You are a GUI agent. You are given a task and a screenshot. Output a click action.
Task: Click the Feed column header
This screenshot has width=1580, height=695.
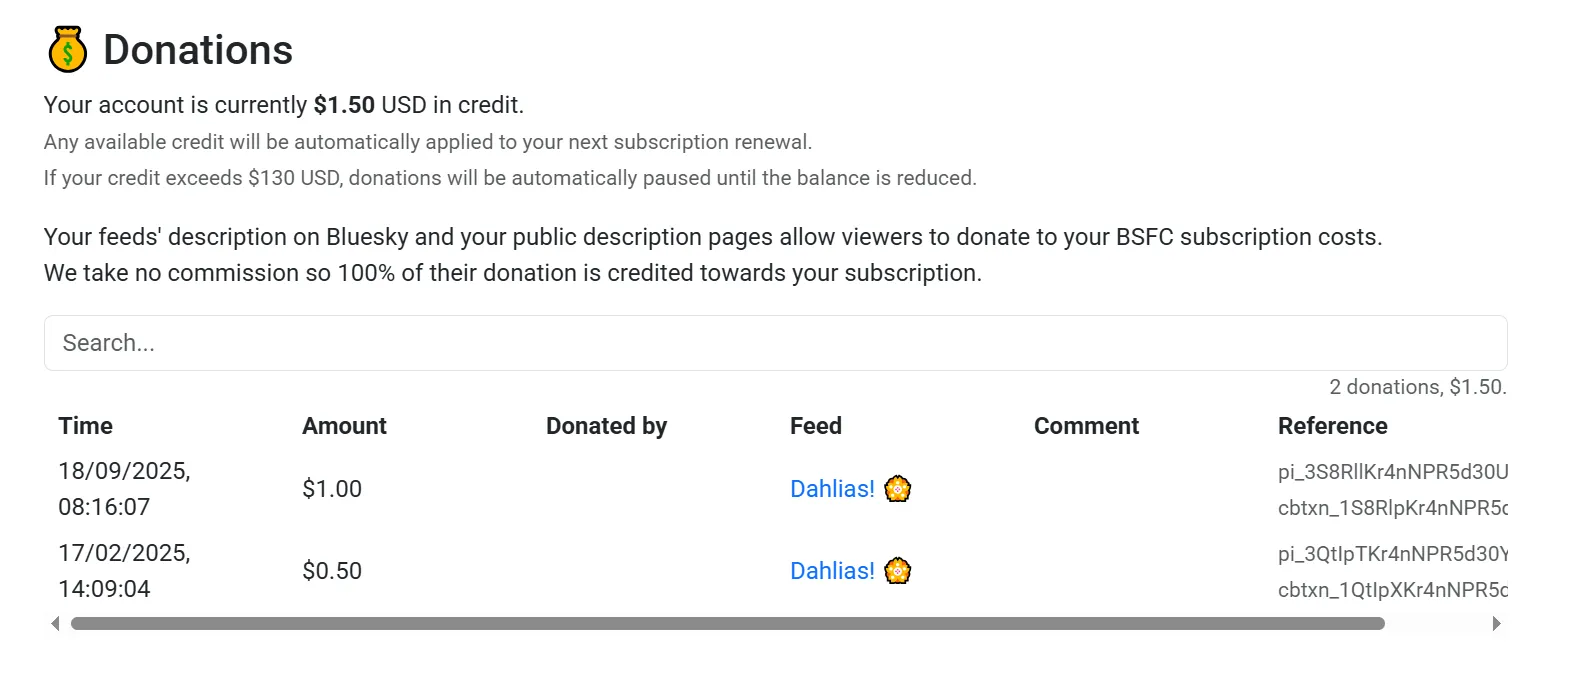click(x=816, y=426)
